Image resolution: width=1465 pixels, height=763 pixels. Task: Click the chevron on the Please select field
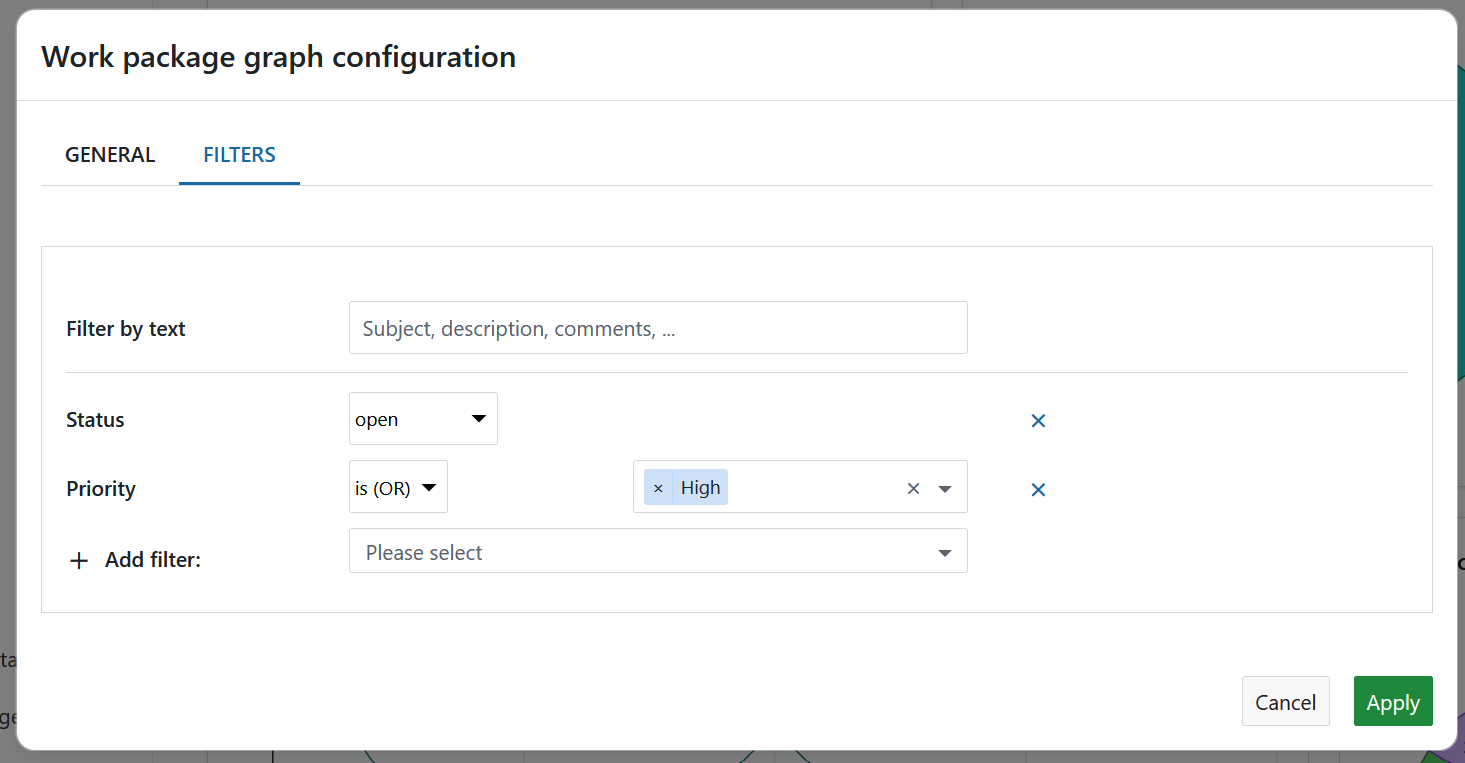943,551
